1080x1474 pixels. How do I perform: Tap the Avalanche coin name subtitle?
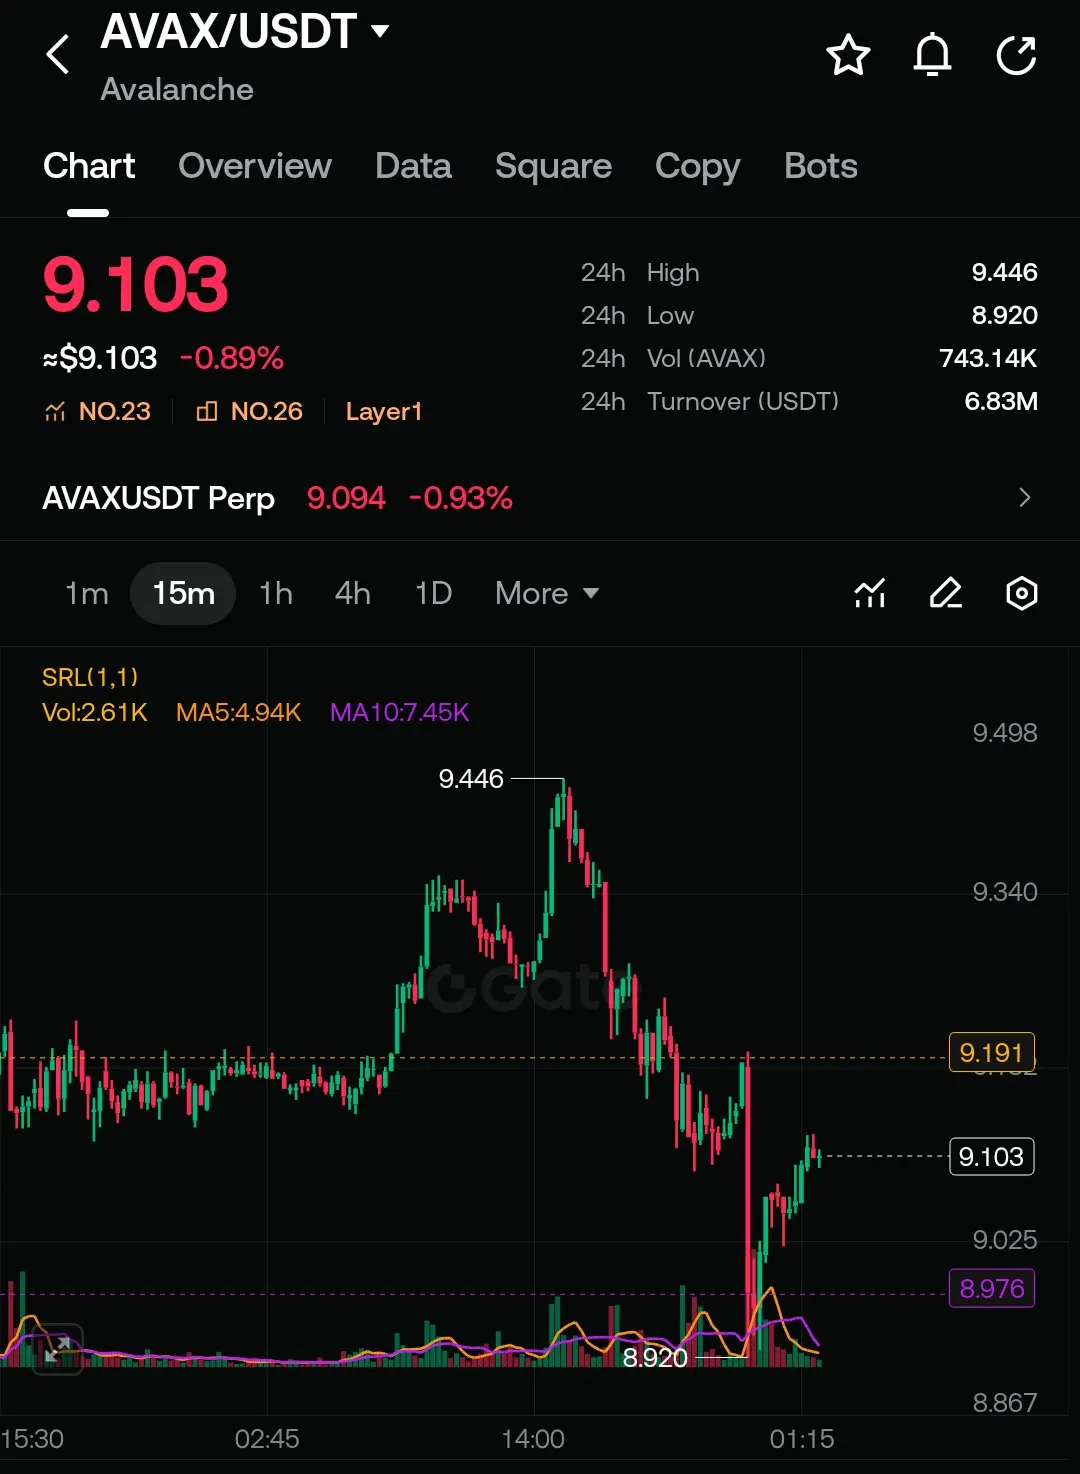177,89
